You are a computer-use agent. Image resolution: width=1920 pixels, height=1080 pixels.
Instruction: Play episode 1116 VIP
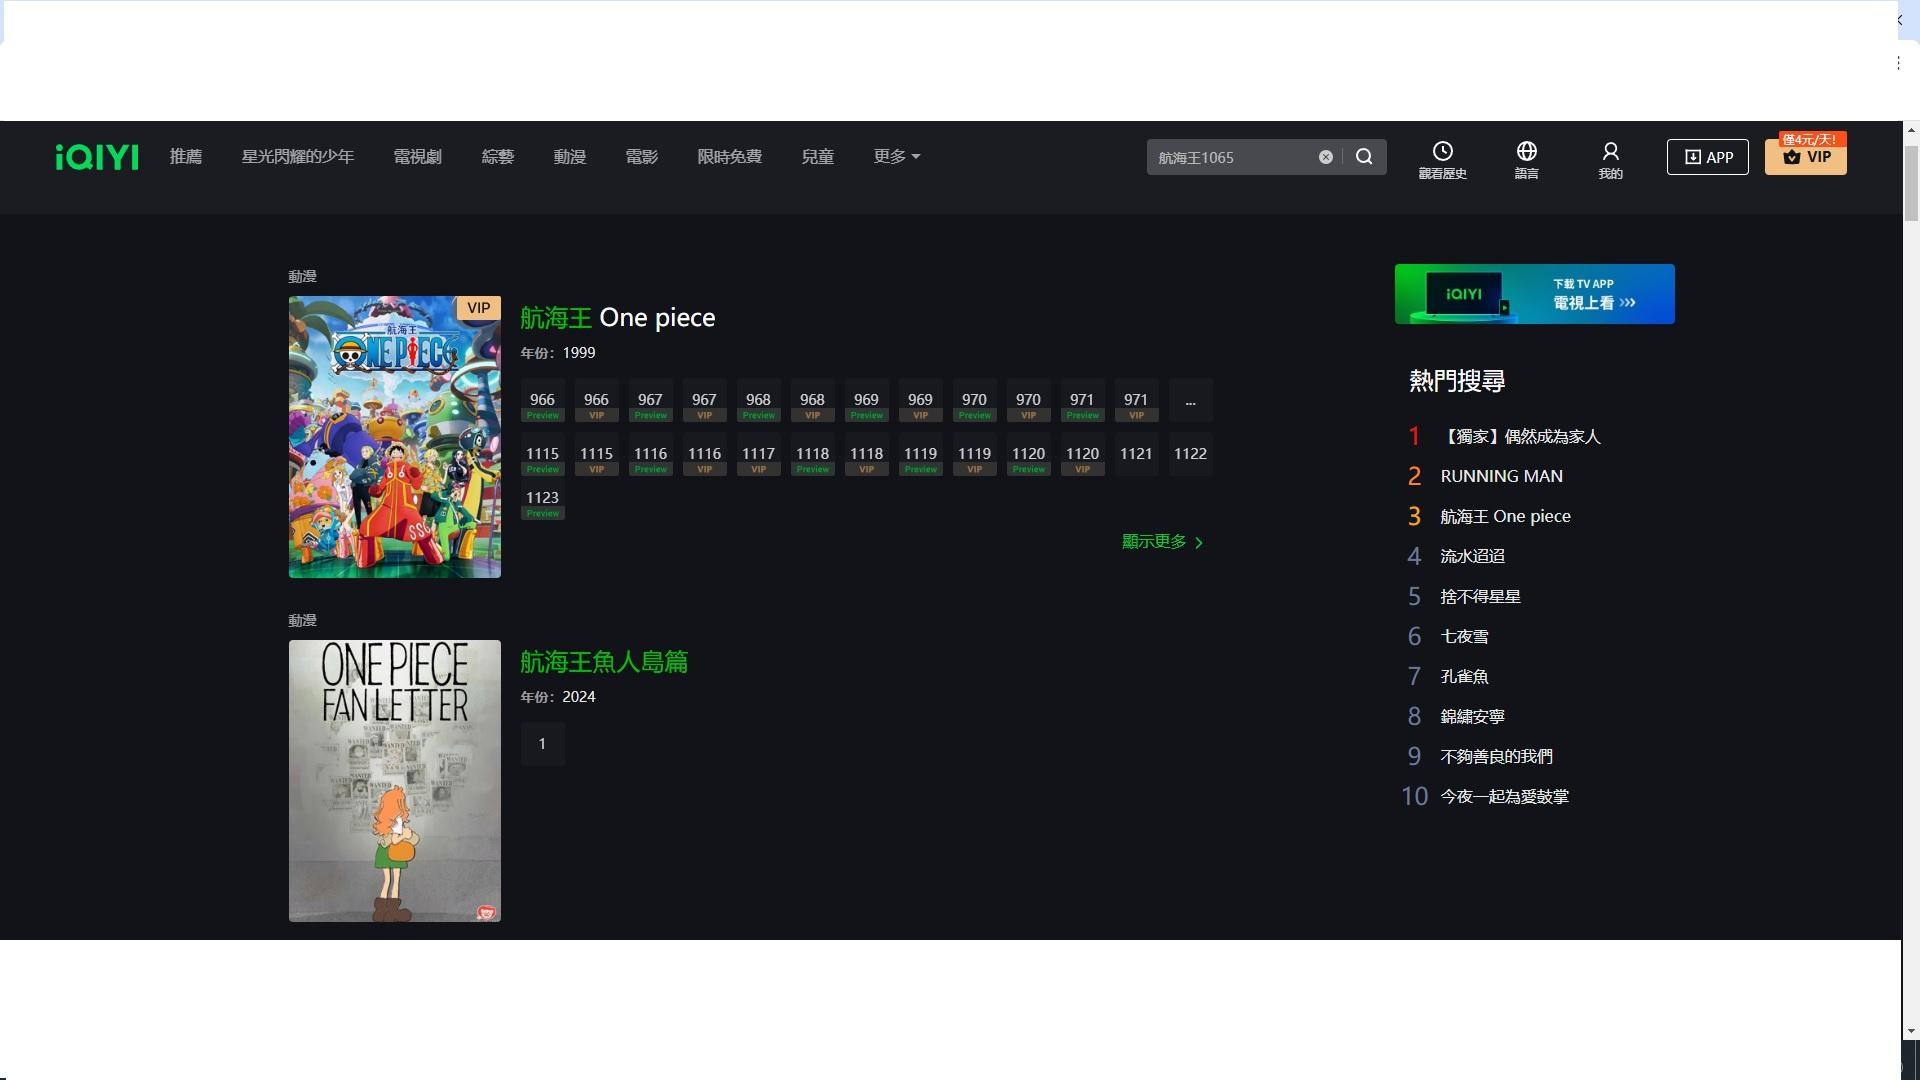tap(705, 455)
